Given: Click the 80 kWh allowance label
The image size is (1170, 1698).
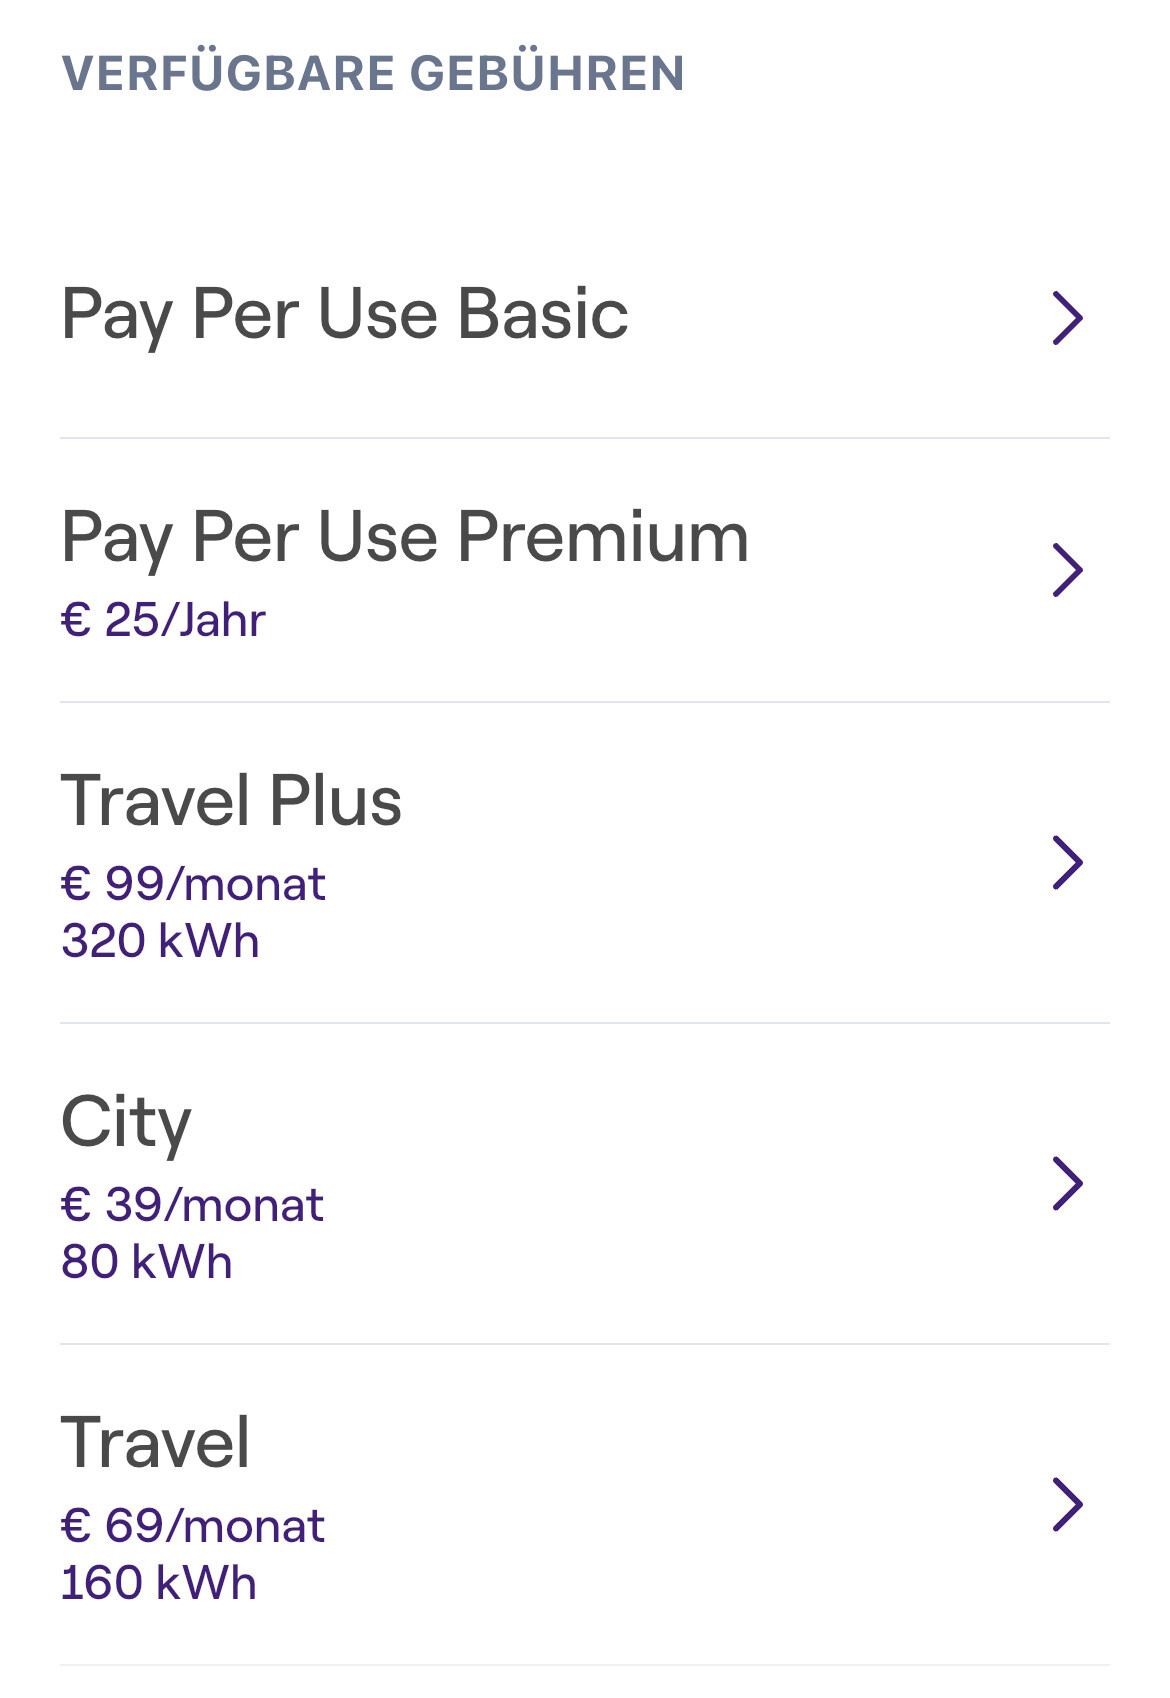Looking at the screenshot, I should [146, 1262].
